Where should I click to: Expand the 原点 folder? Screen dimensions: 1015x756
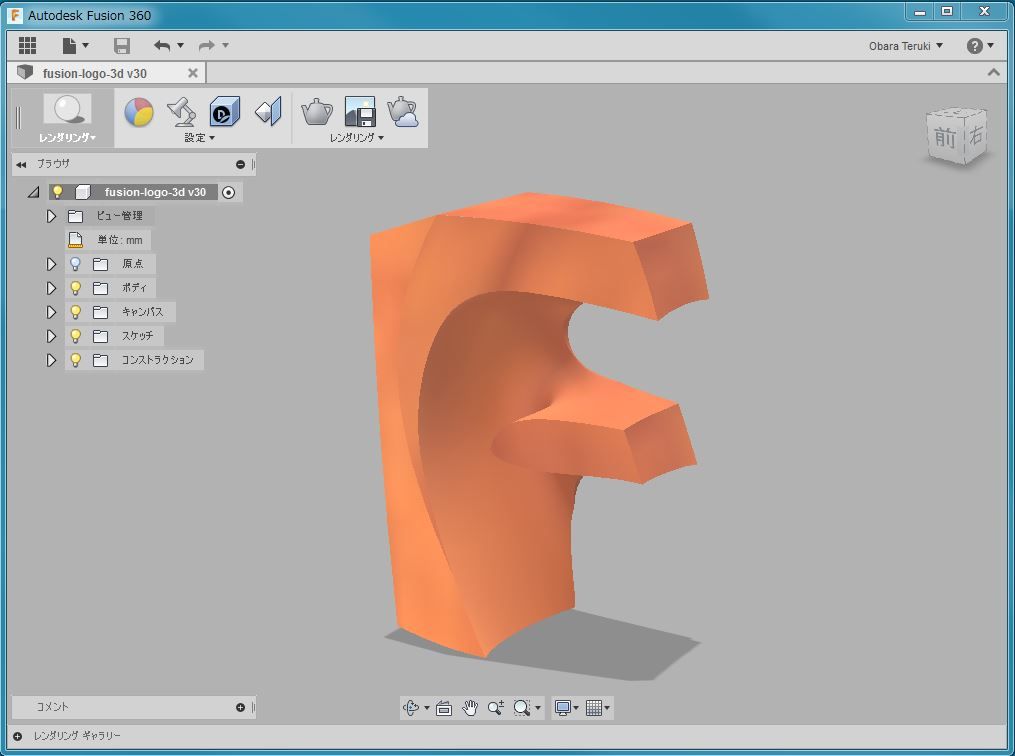(x=51, y=264)
